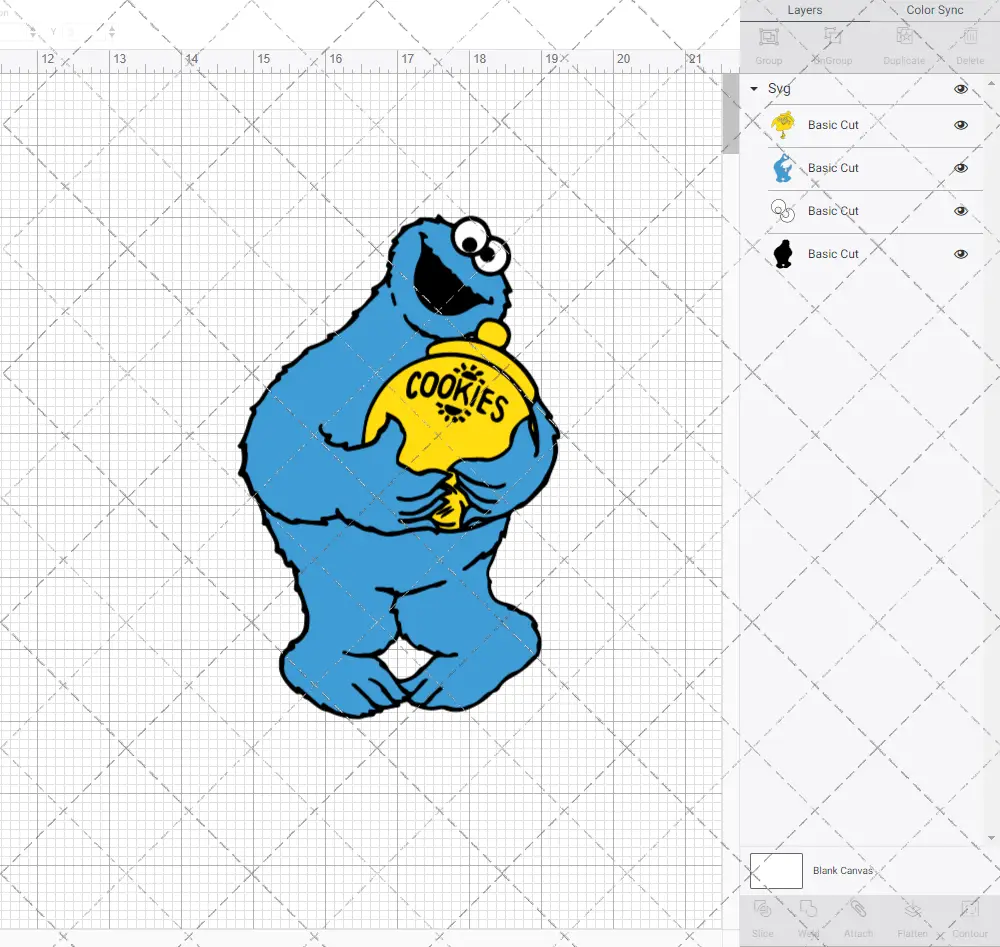Click the Delete trash icon
Image resolution: width=1000 pixels, height=947 pixels.
click(x=970, y=37)
